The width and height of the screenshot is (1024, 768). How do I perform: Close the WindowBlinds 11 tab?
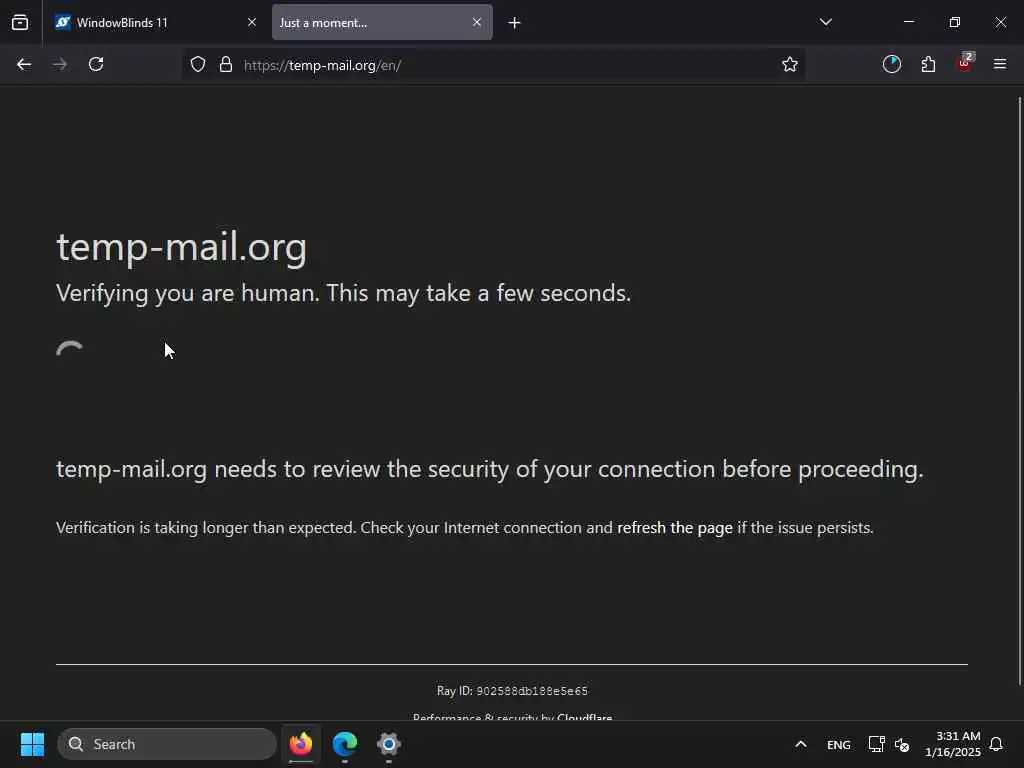251,22
